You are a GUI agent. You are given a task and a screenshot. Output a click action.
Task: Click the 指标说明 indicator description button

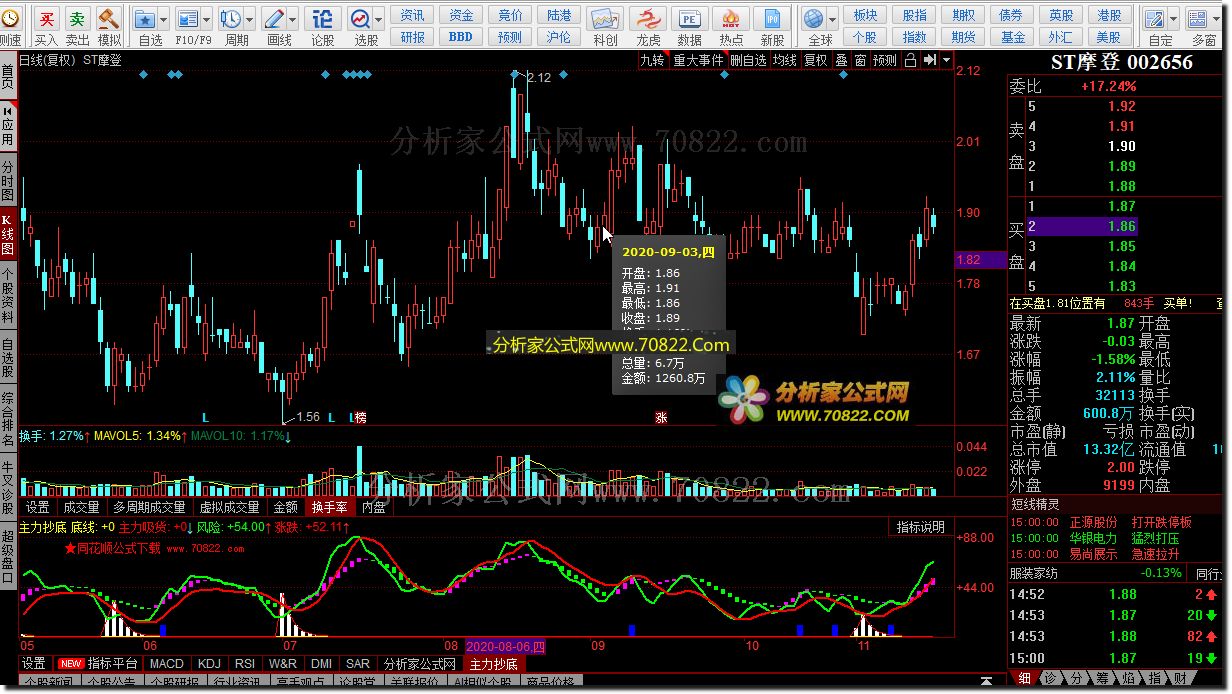[920, 527]
